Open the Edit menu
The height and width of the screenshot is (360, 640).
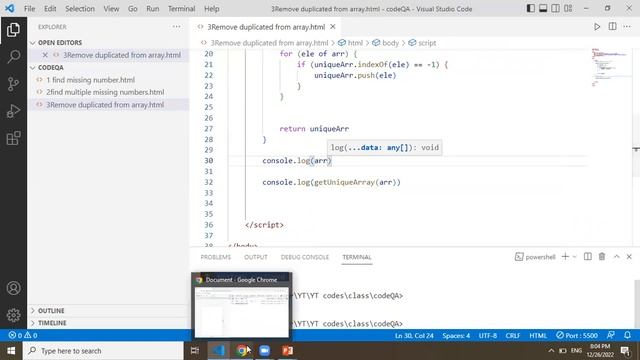(x=50, y=9)
